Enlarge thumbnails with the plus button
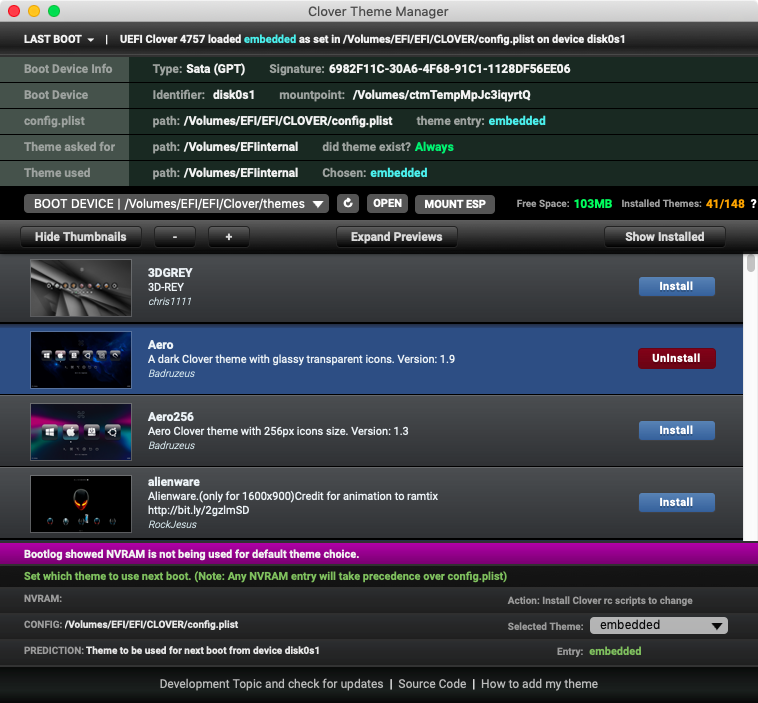 [x=229, y=237]
